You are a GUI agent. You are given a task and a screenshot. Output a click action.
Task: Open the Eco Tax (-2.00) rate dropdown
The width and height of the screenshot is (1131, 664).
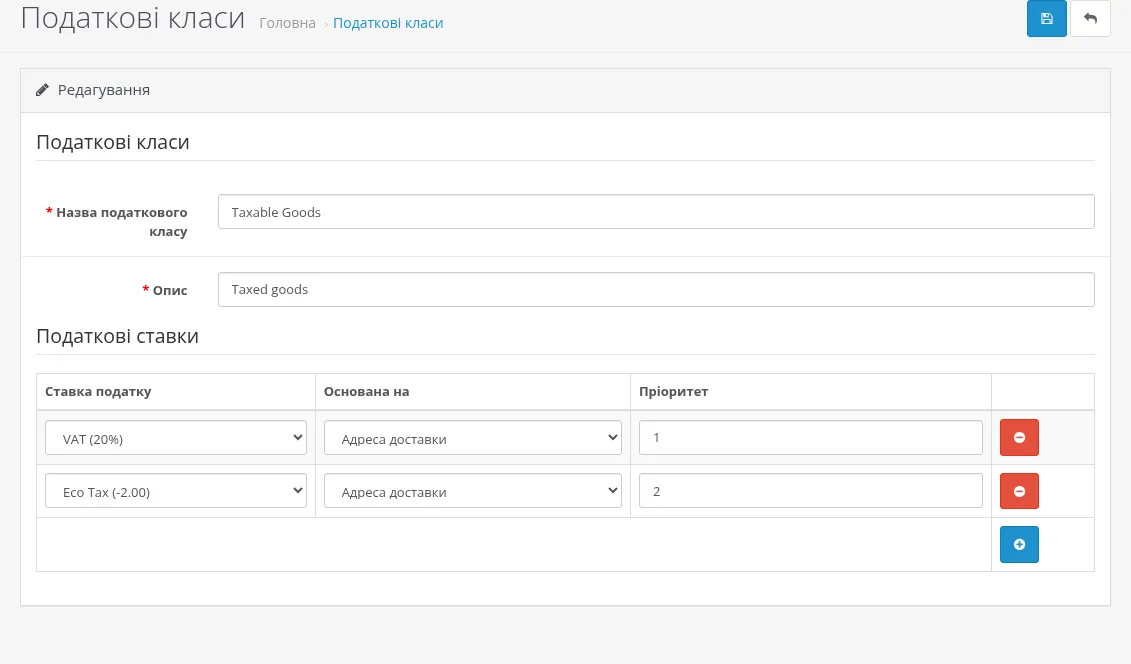click(x=176, y=492)
